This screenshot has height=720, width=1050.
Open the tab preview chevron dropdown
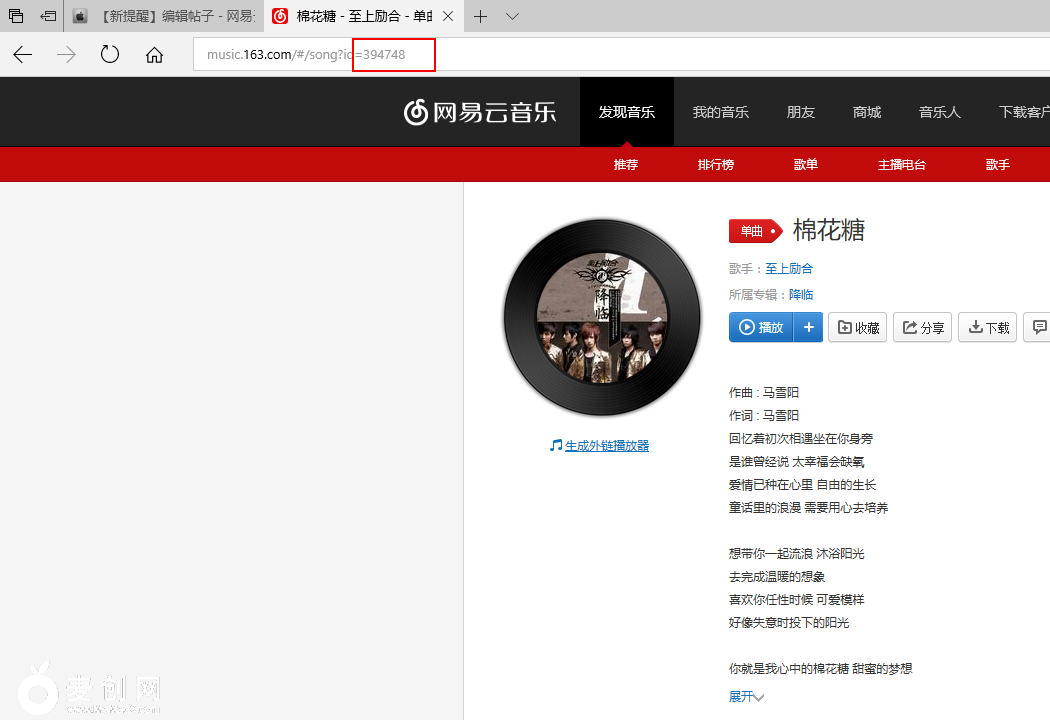[512, 16]
